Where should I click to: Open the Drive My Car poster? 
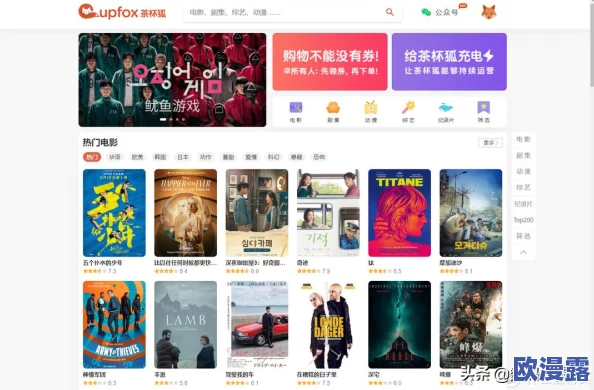(x=257, y=324)
